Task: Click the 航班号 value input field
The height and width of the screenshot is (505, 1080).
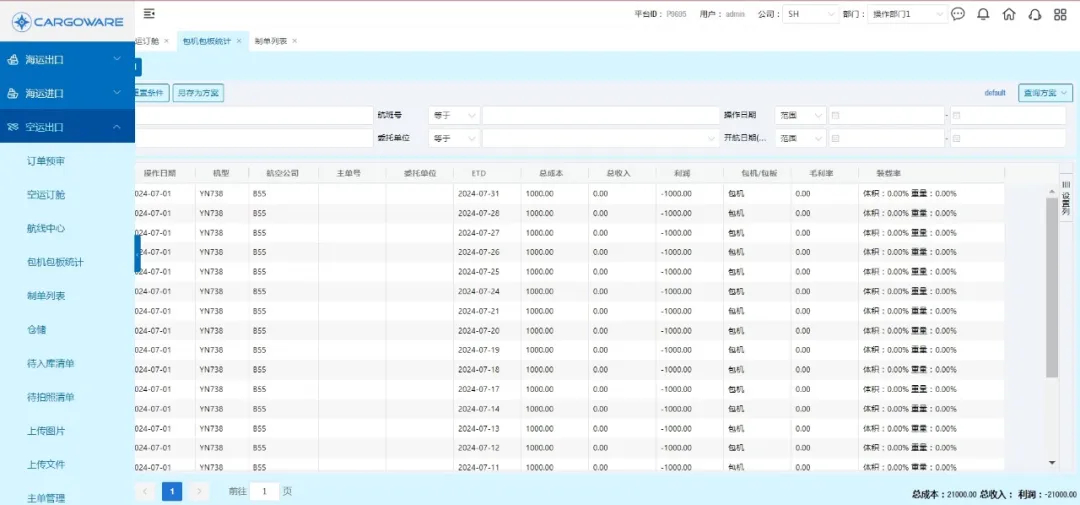Action: (x=599, y=115)
